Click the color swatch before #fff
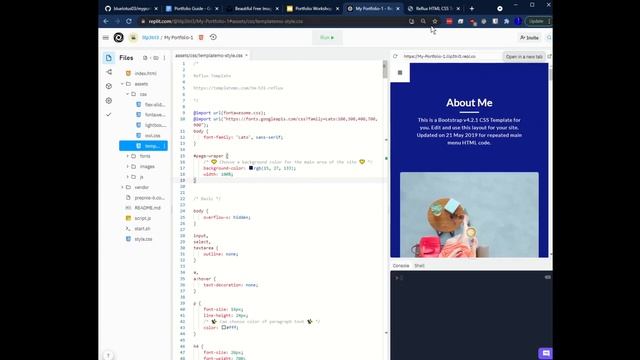 click(x=224, y=327)
